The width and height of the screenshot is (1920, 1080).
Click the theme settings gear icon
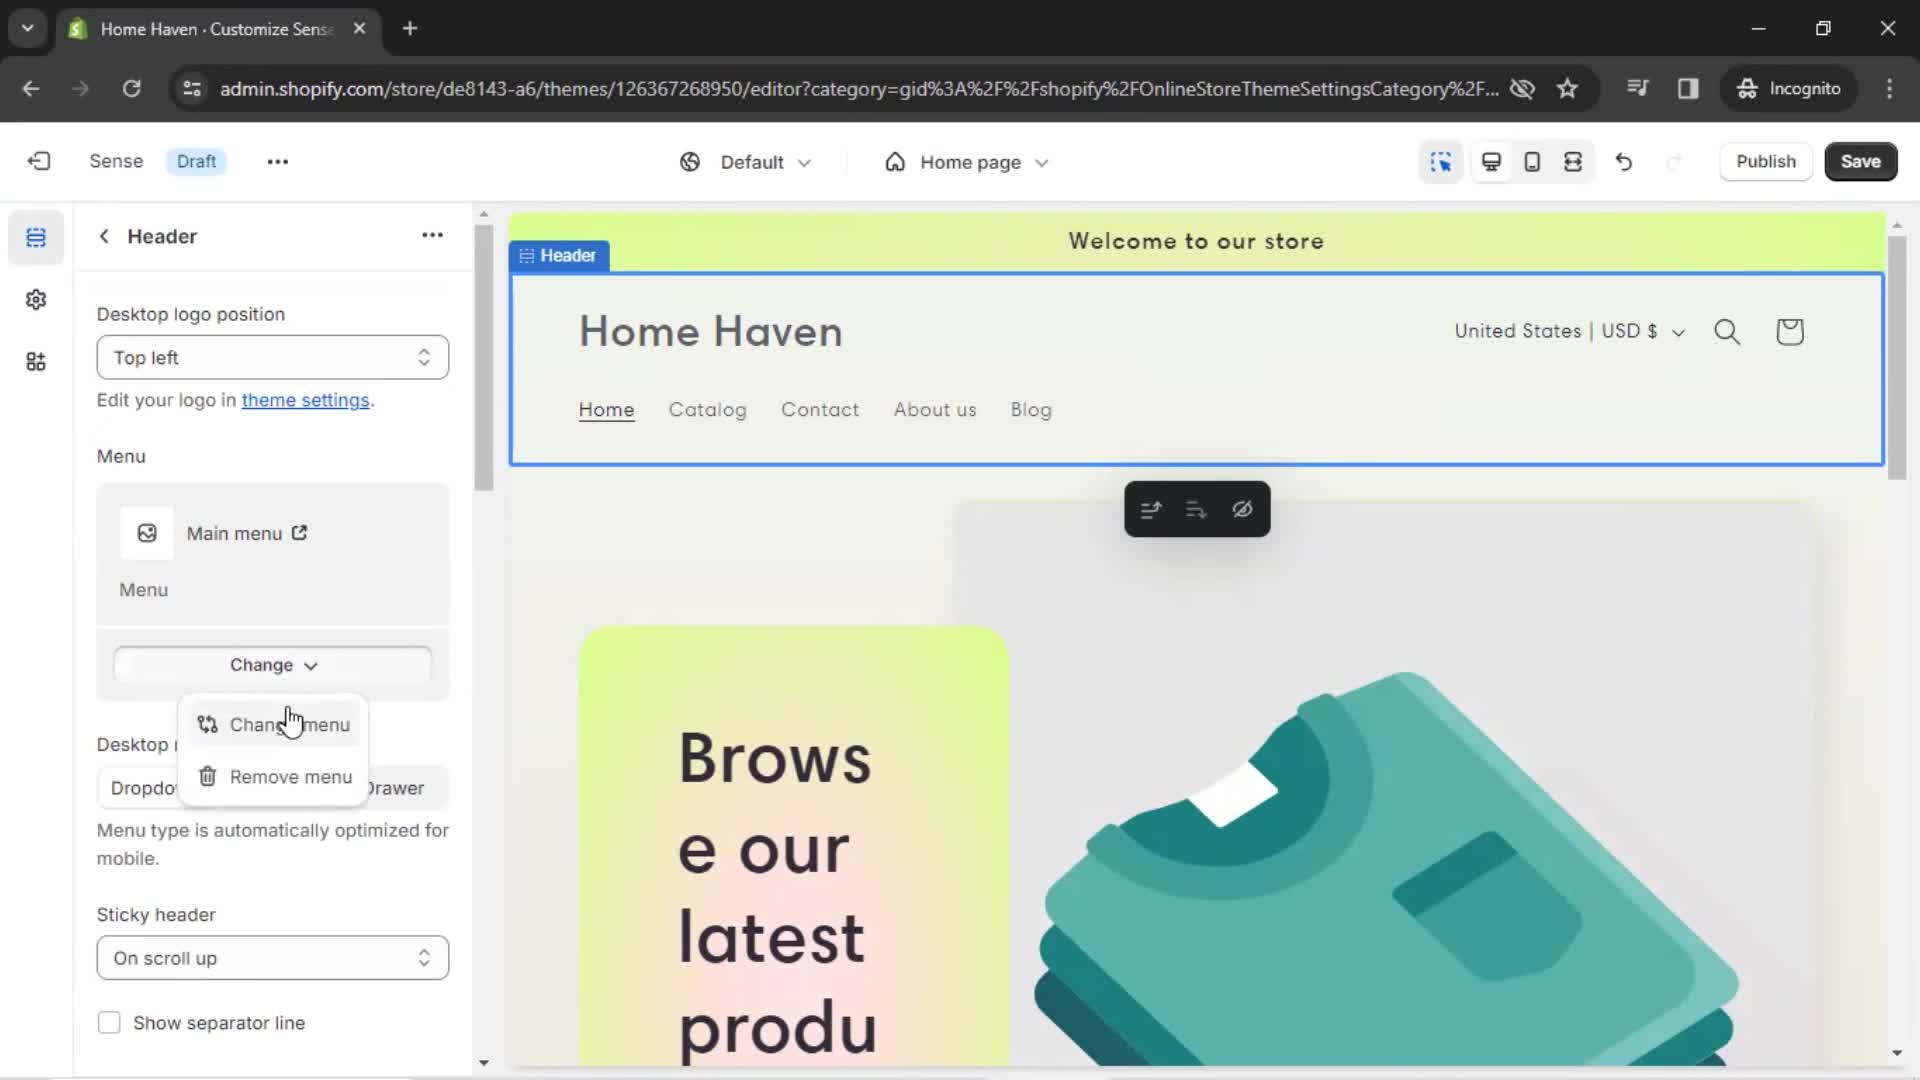[x=36, y=299]
